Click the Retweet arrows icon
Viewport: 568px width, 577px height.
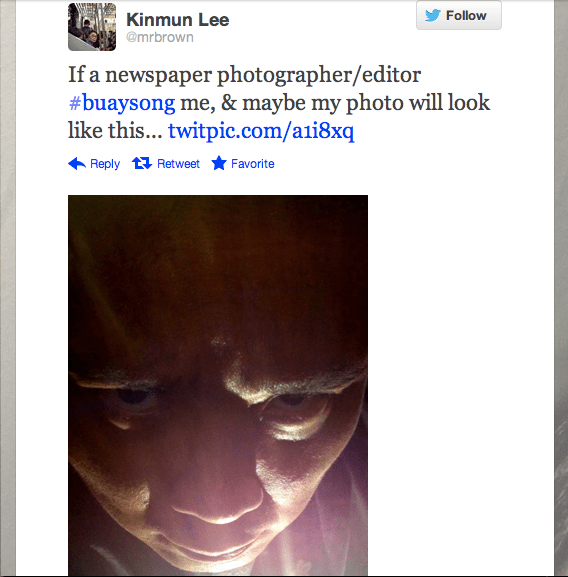tap(142, 163)
